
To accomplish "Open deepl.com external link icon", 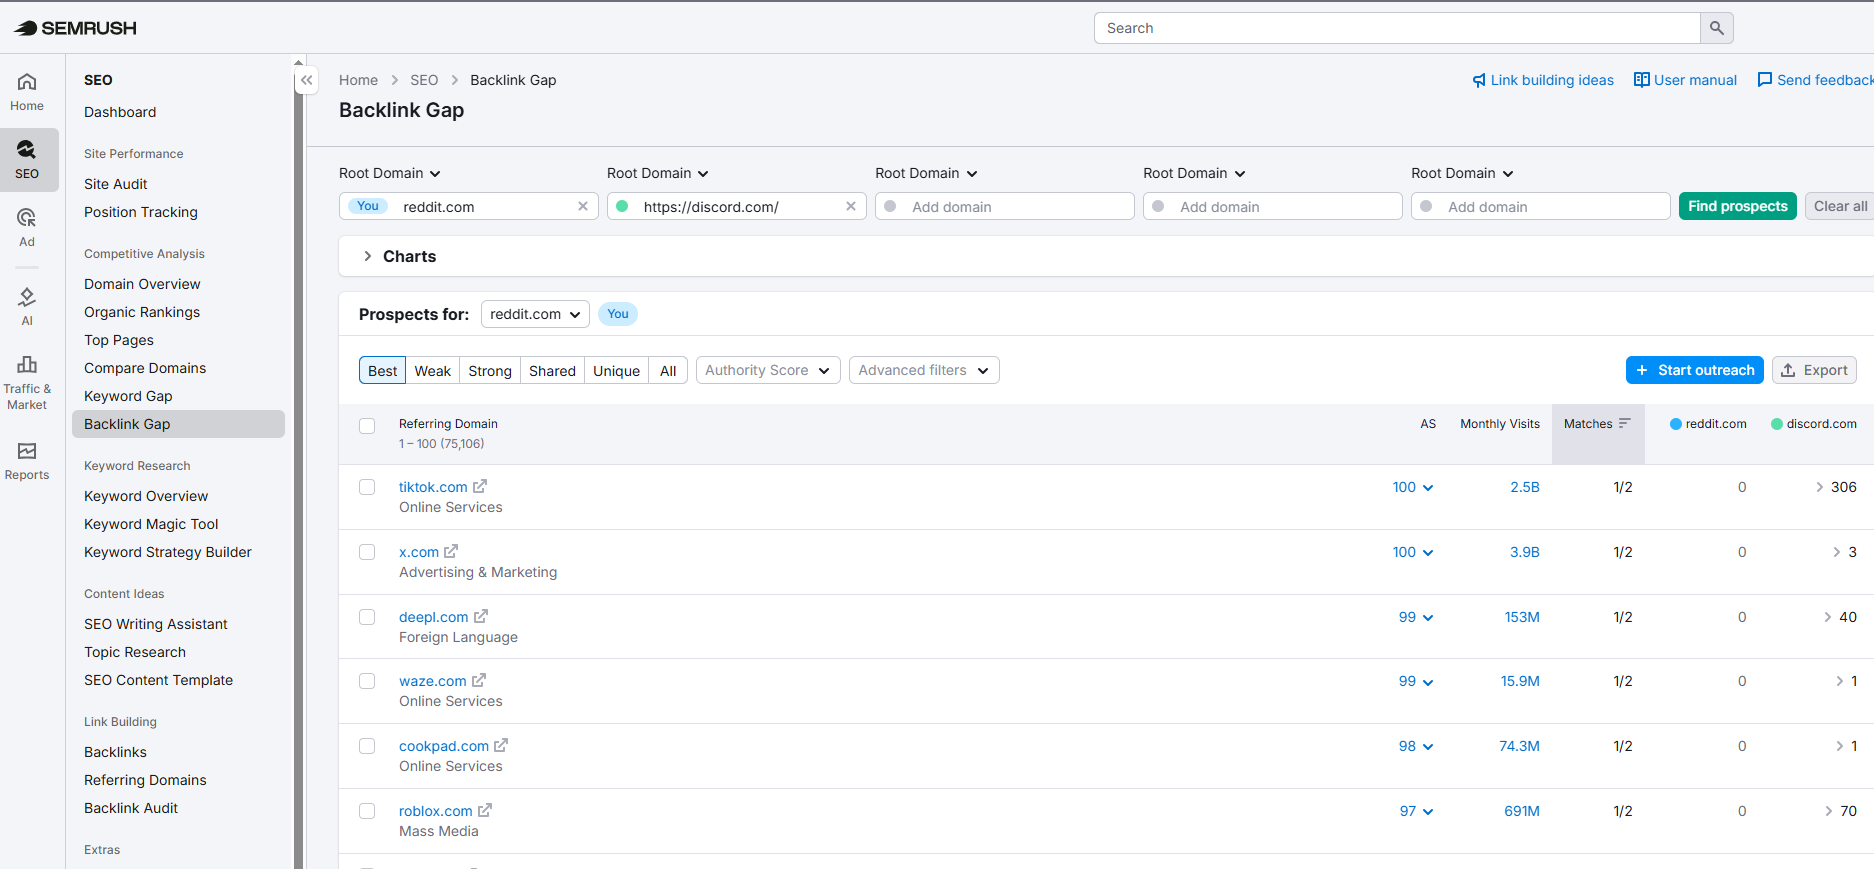I will [481, 616].
